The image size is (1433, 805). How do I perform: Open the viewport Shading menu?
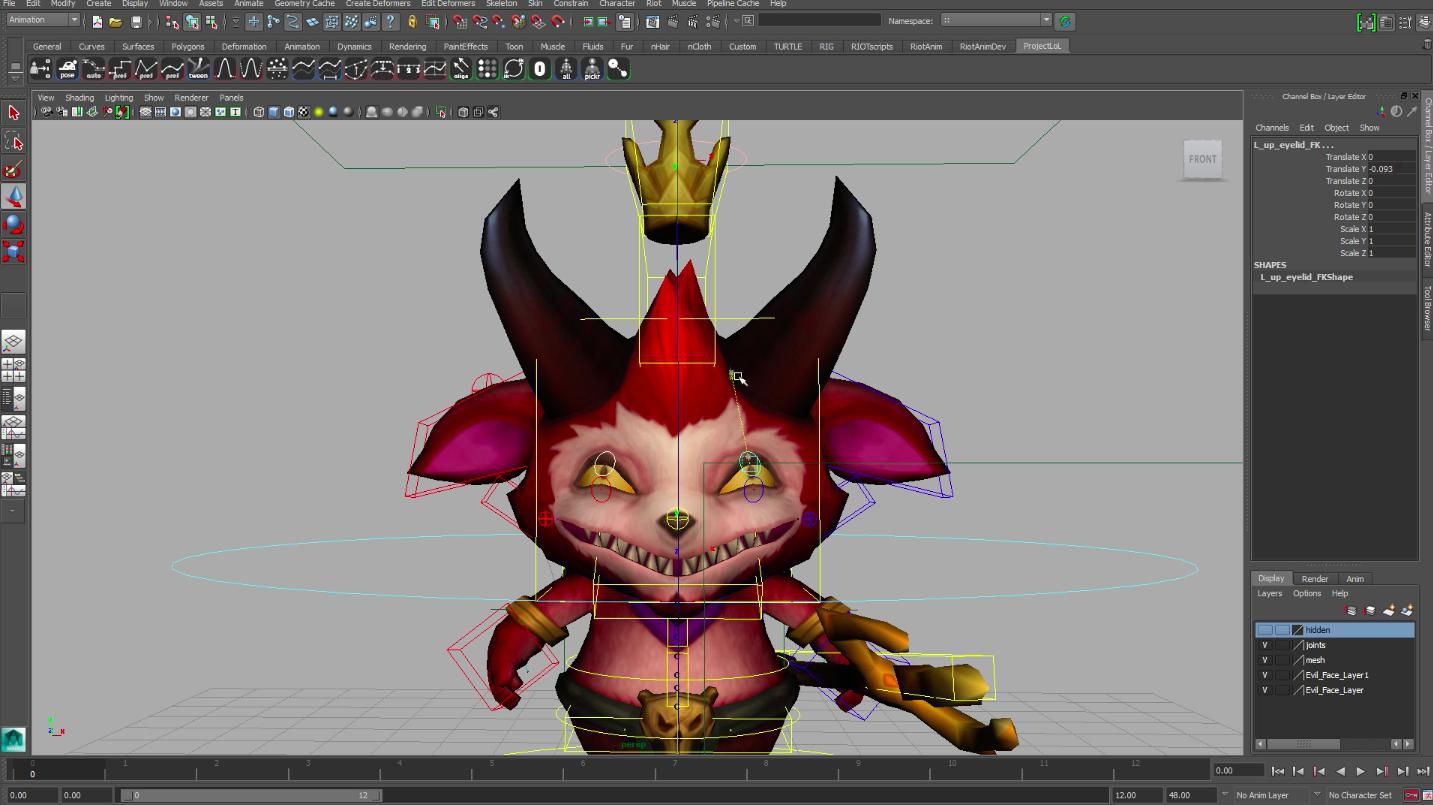[79, 98]
